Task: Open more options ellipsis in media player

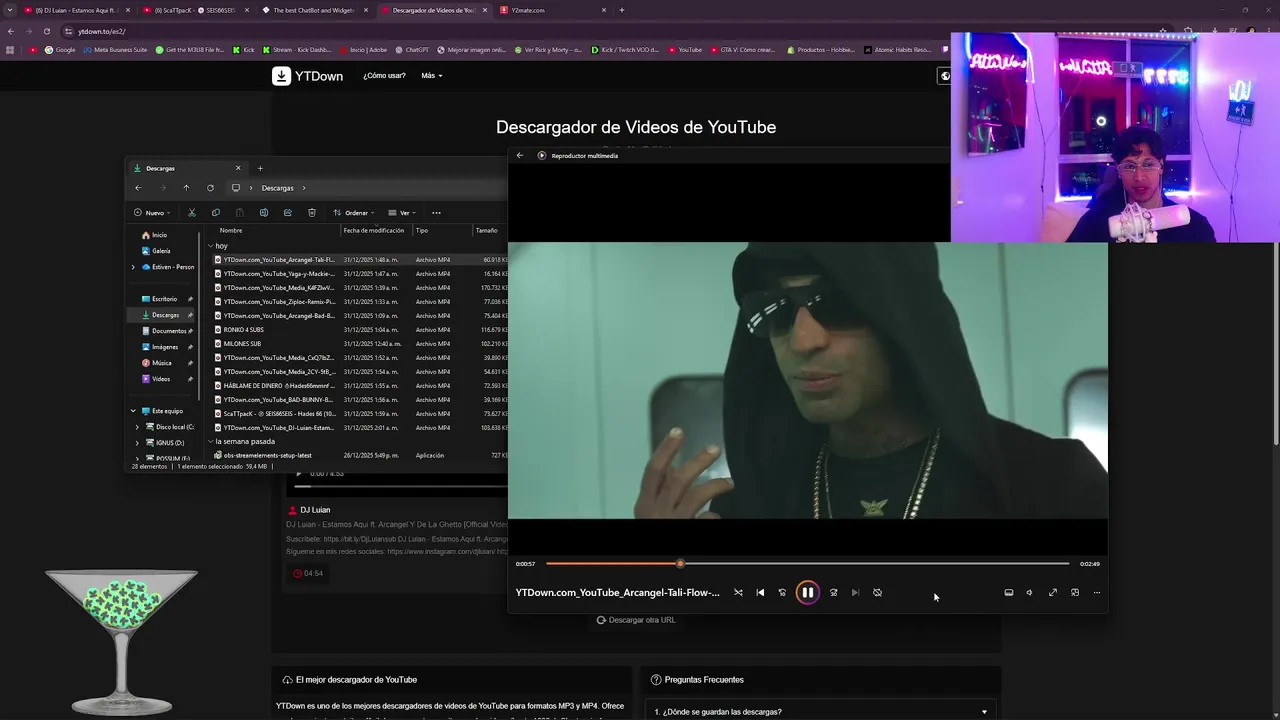Action: coord(1097,592)
